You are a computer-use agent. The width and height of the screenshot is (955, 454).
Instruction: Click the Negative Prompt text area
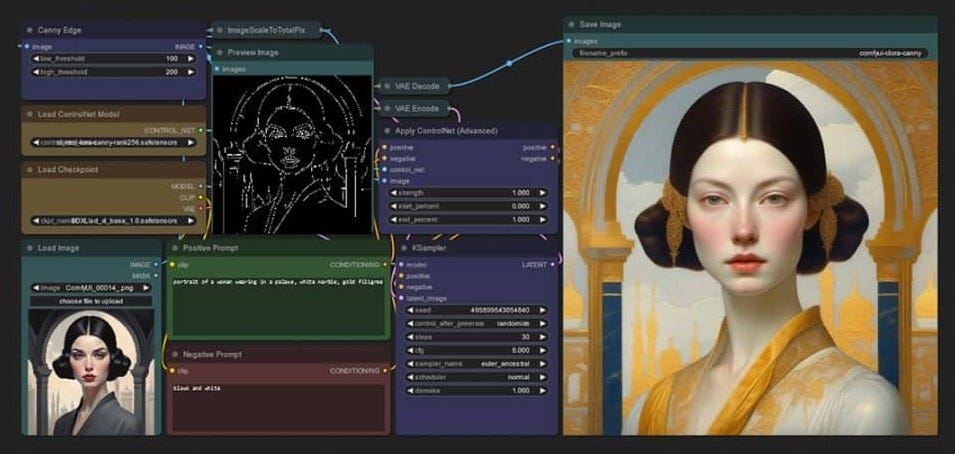[x=278, y=406]
